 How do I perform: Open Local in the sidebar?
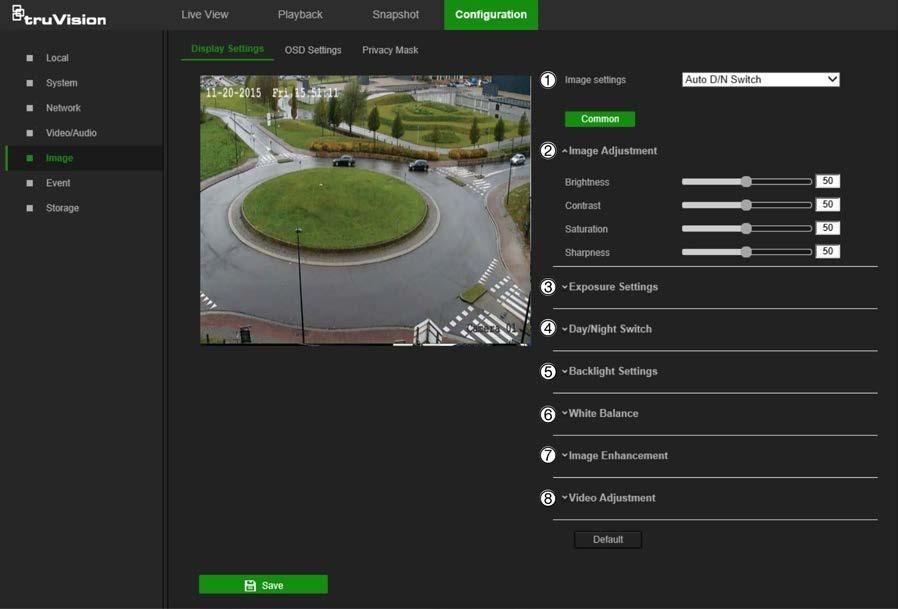[57, 58]
